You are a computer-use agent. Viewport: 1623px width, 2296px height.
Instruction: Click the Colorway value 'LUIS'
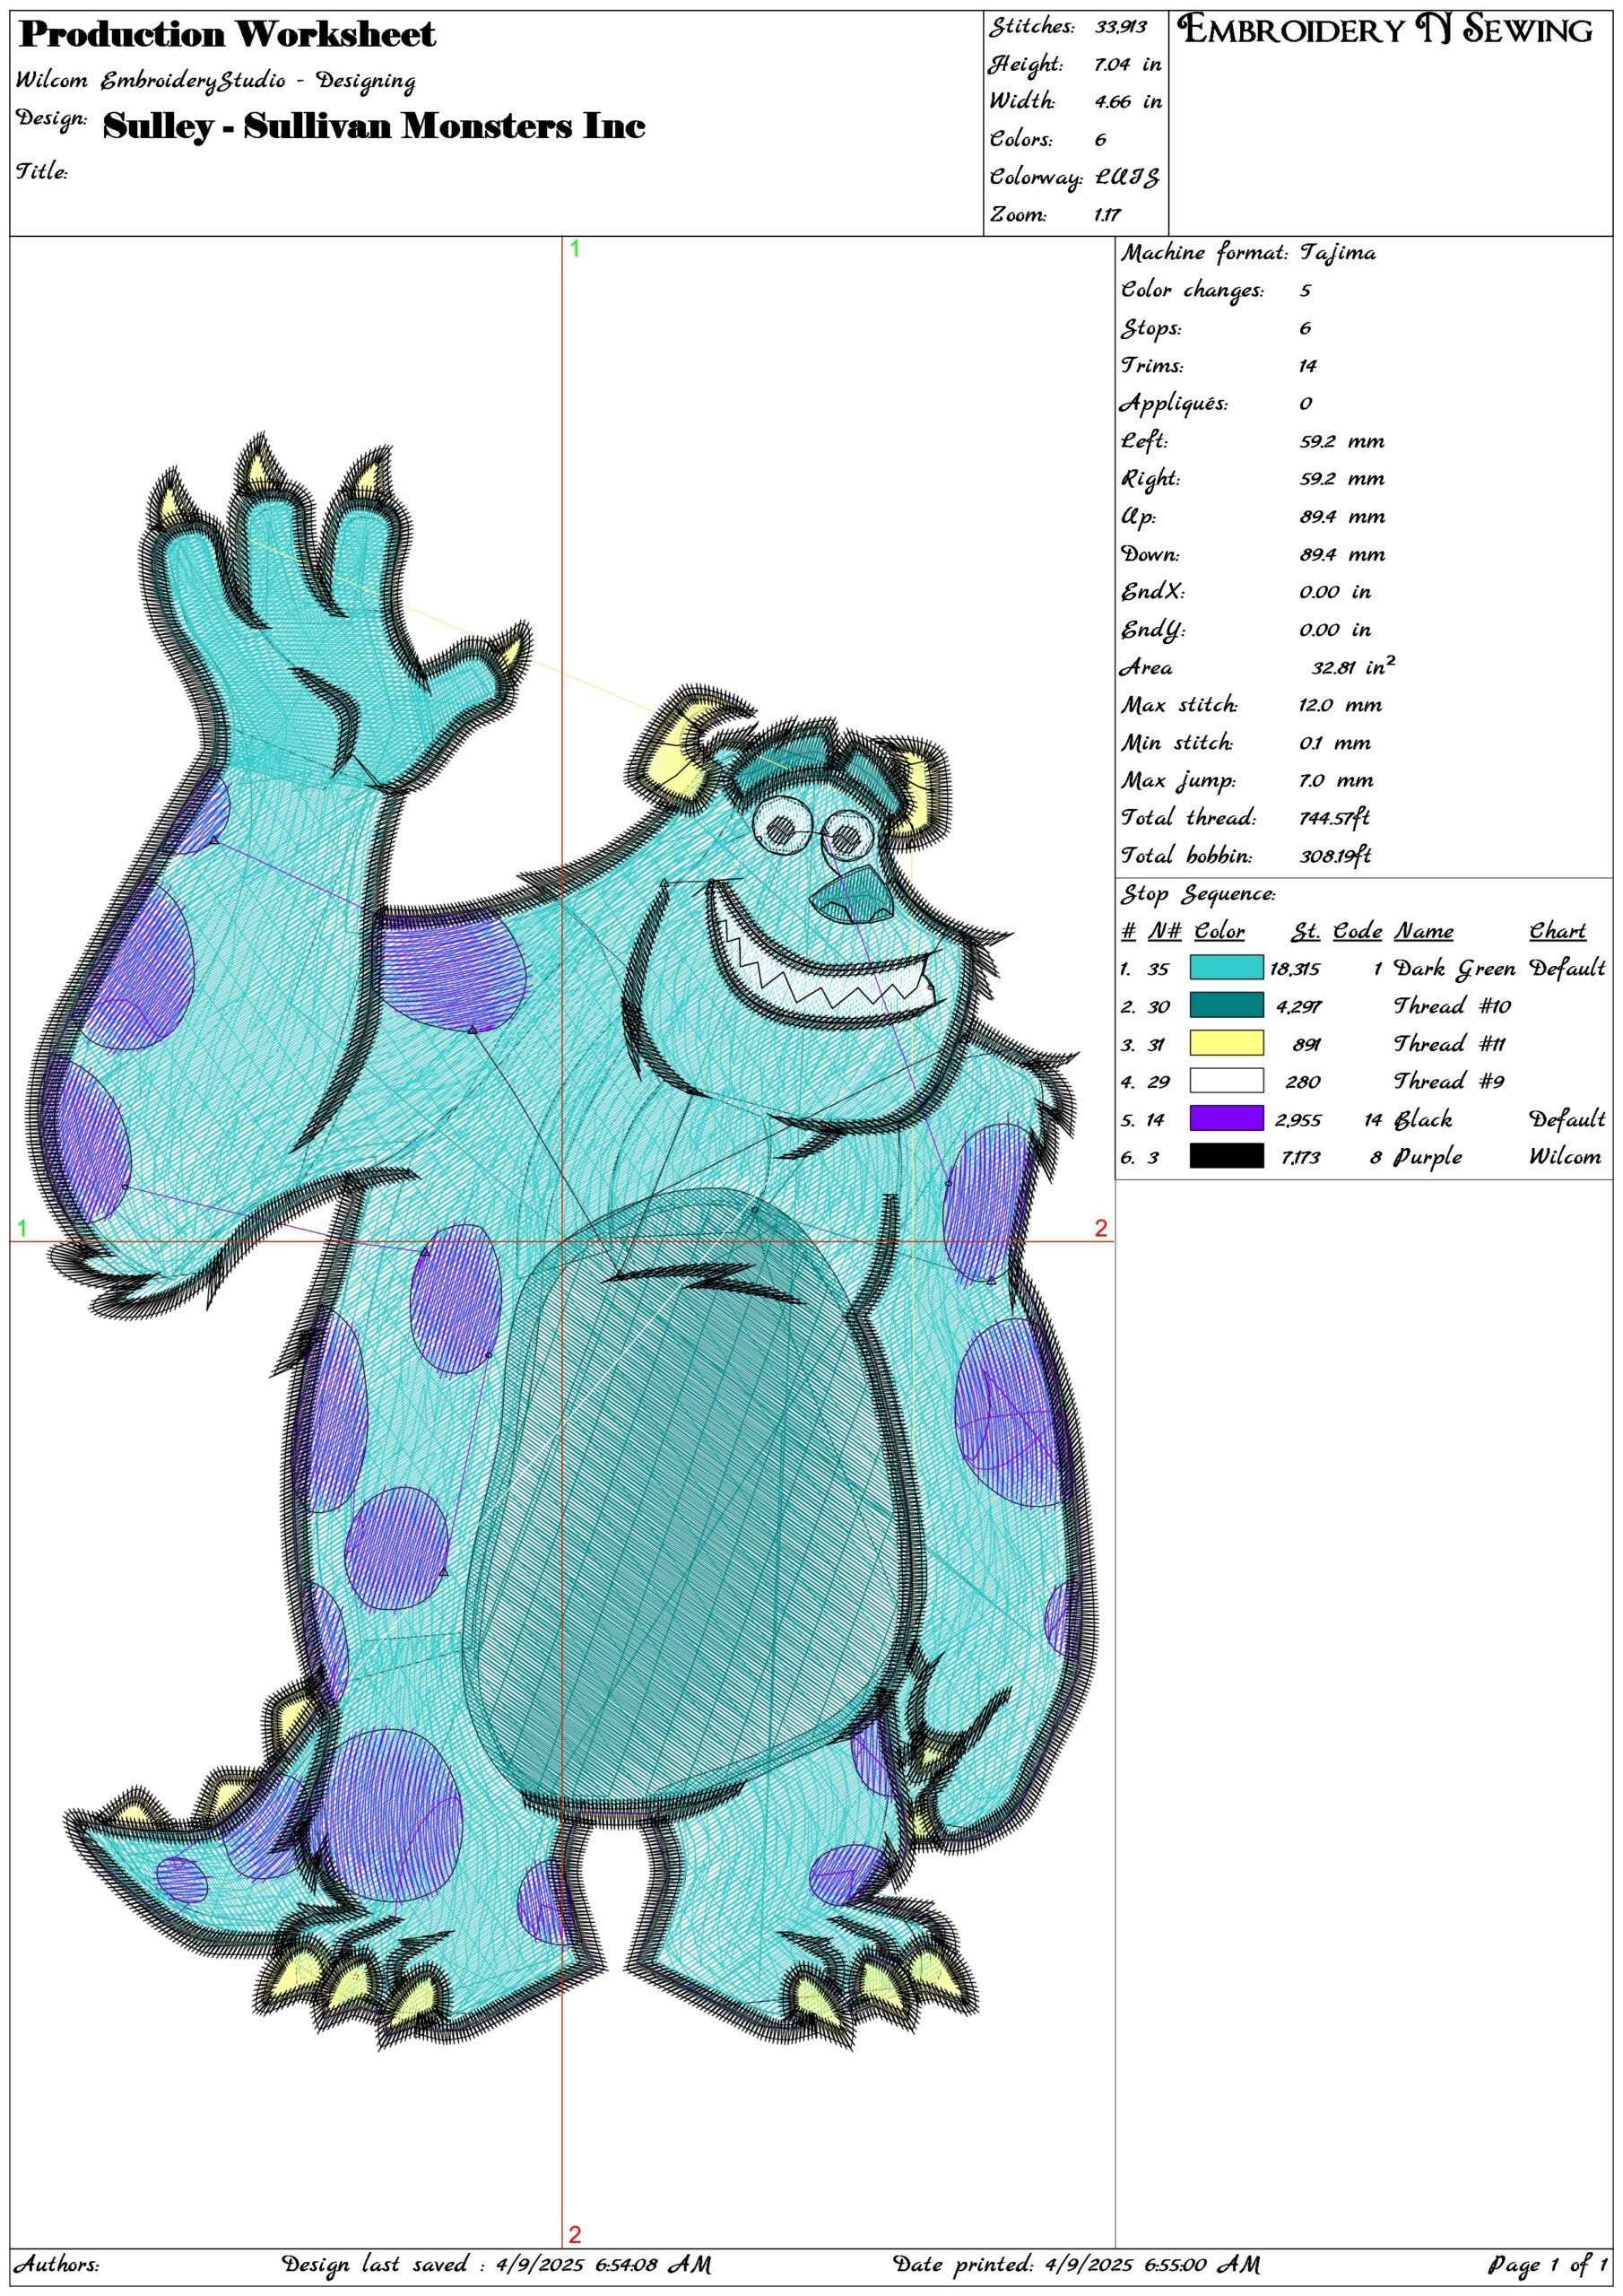[1127, 178]
